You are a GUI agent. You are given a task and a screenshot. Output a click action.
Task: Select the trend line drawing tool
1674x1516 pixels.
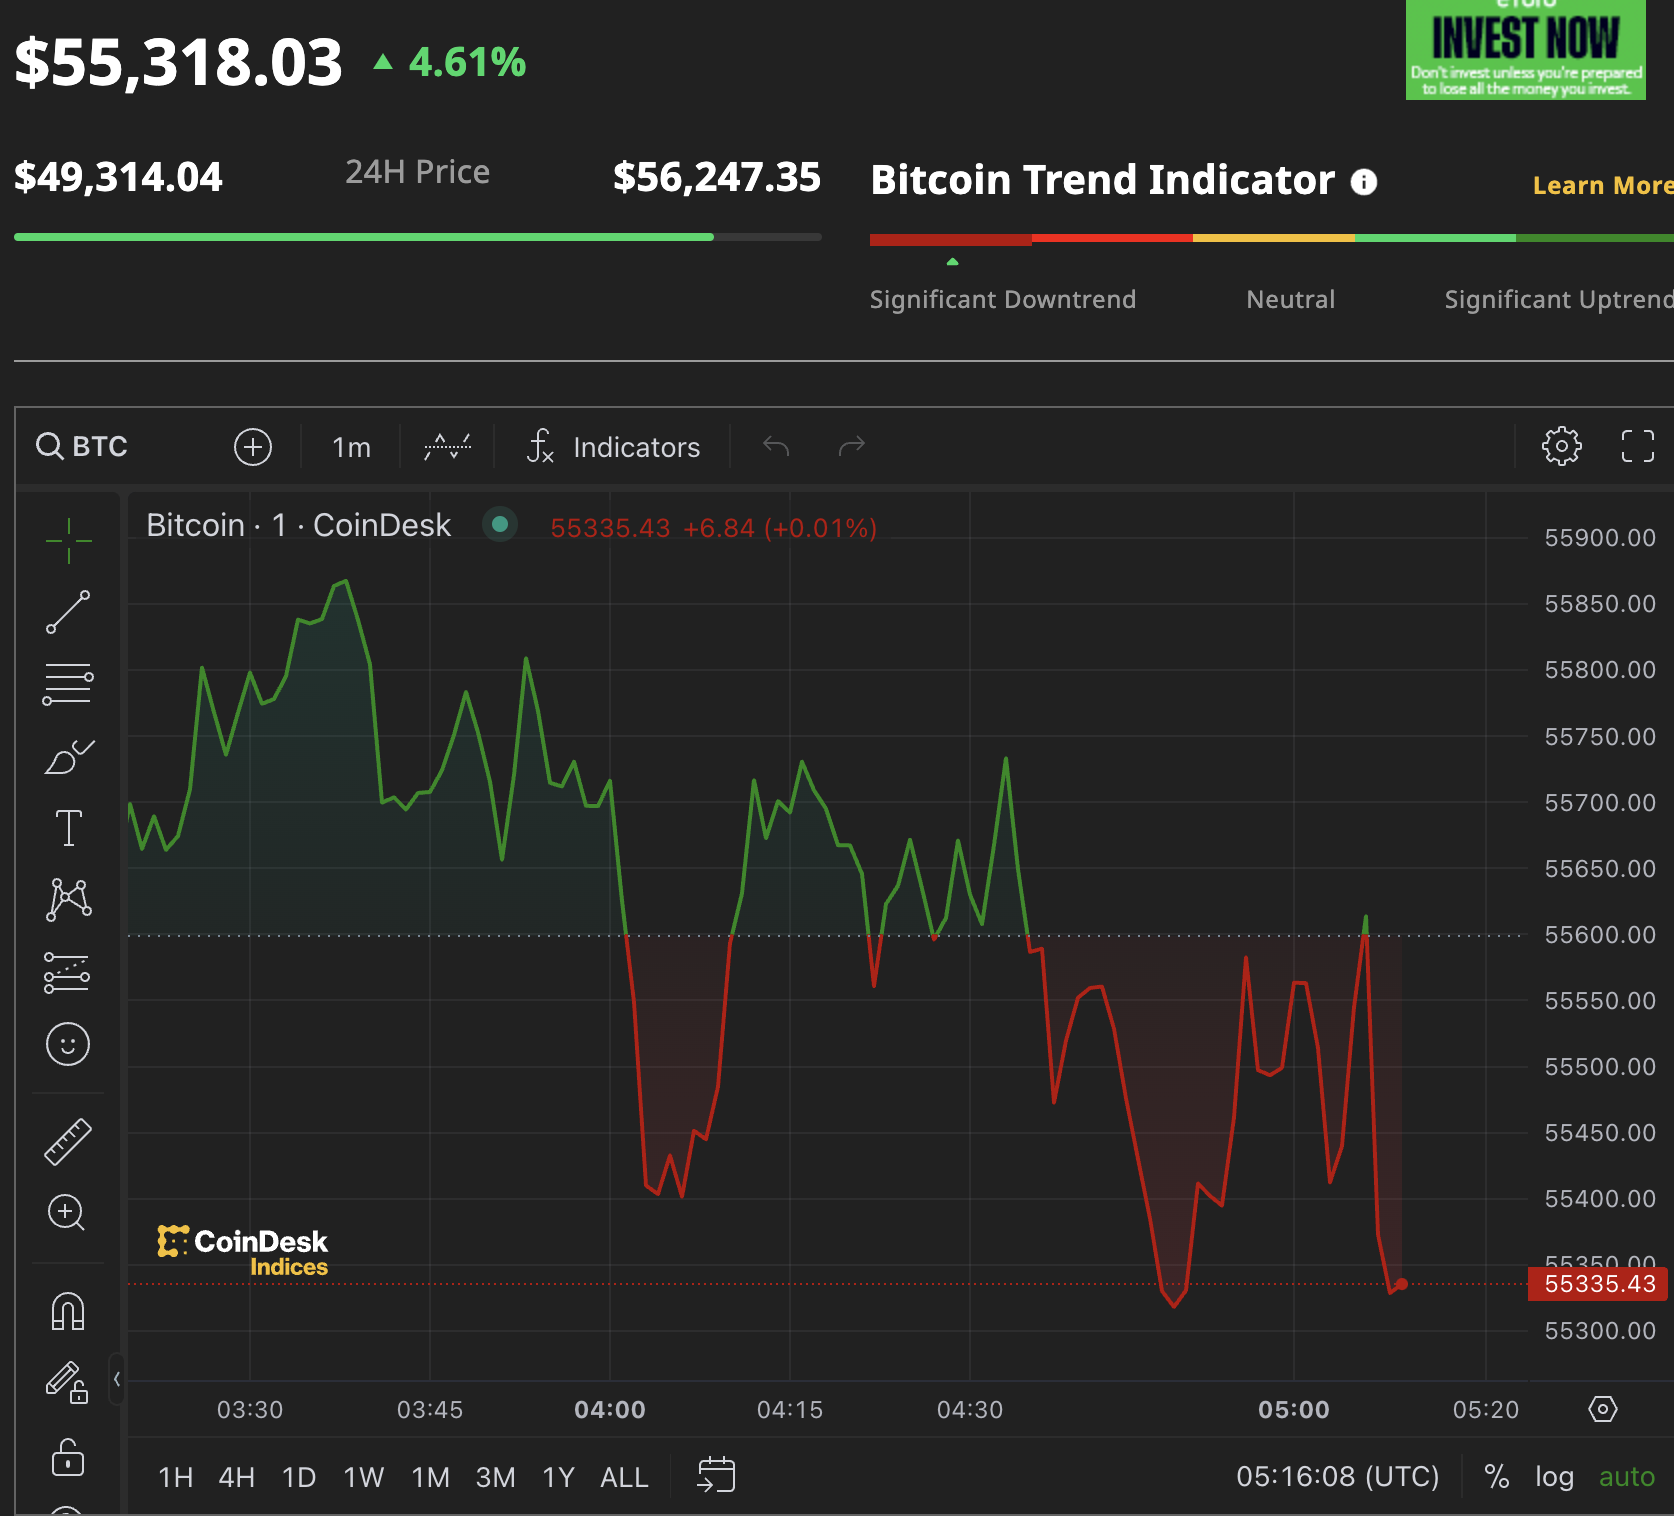(x=68, y=612)
